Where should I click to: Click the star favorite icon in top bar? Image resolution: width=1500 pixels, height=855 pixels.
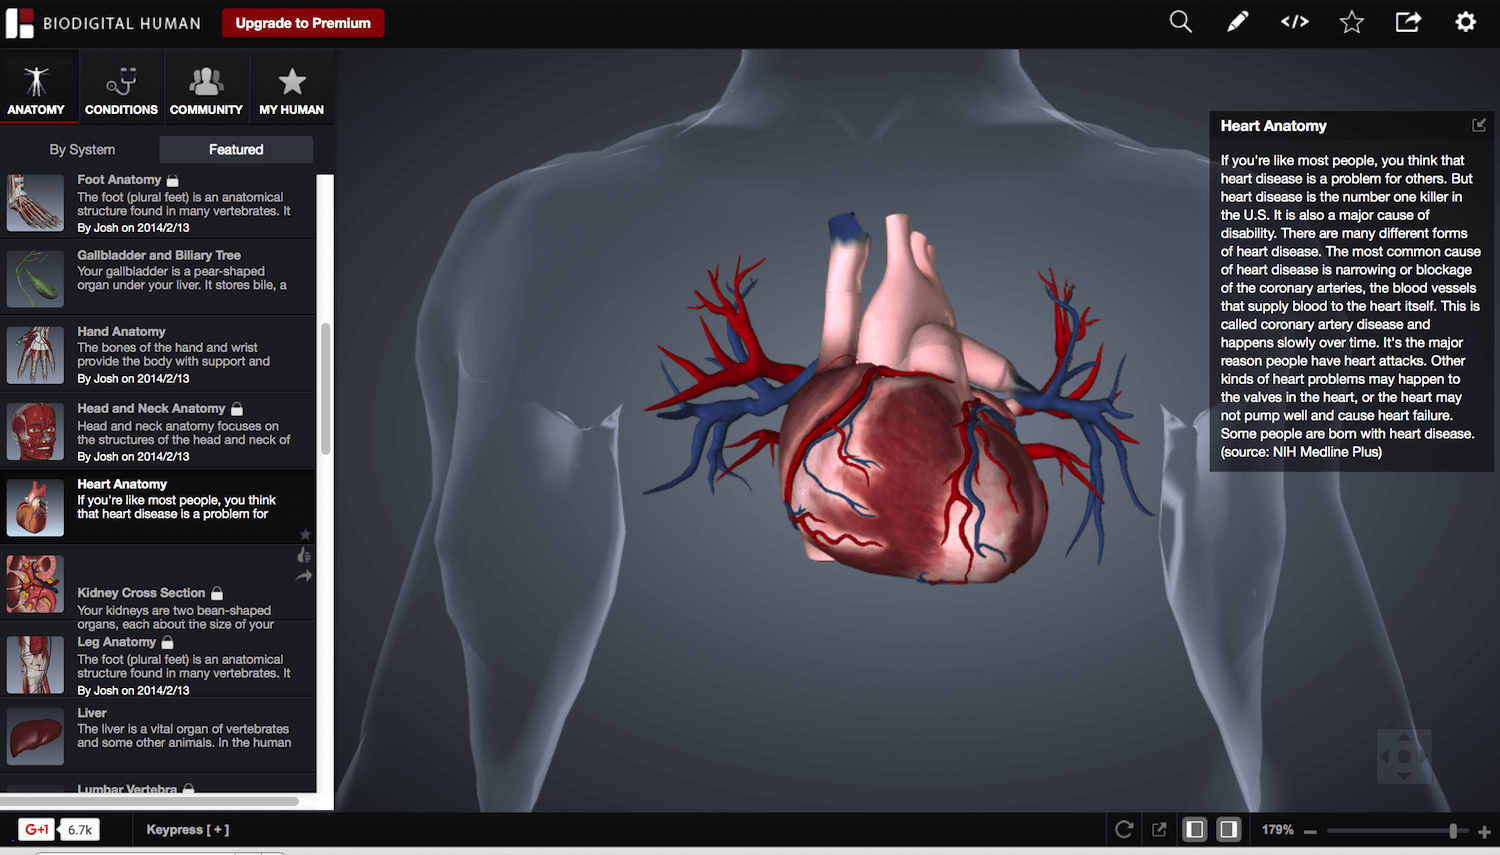pos(1352,22)
